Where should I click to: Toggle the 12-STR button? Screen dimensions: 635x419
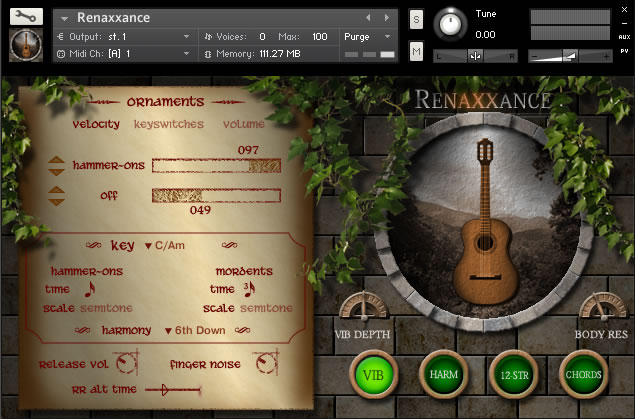point(514,375)
